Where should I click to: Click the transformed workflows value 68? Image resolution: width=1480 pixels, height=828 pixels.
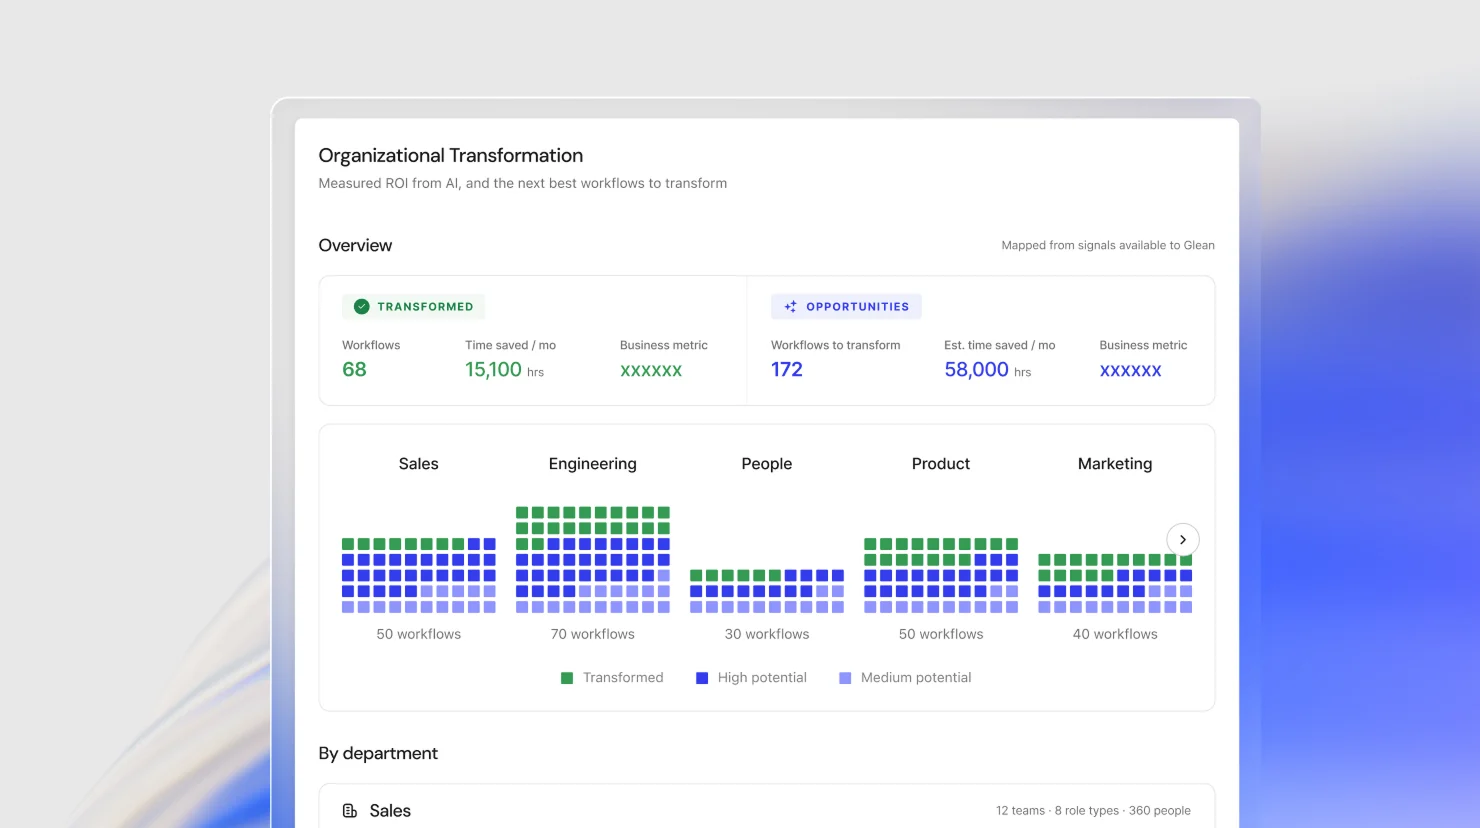point(355,370)
